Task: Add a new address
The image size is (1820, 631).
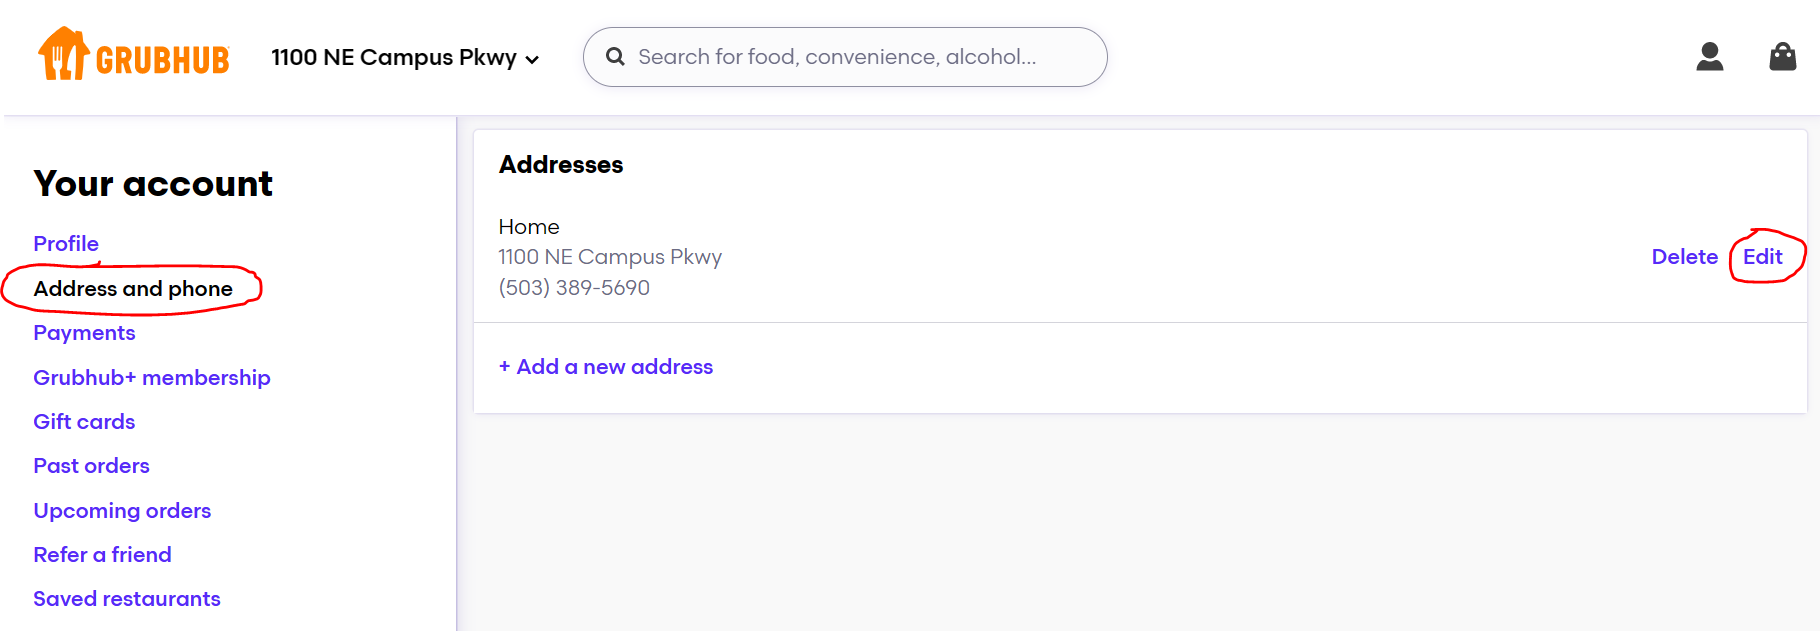Action: coord(606,367)
